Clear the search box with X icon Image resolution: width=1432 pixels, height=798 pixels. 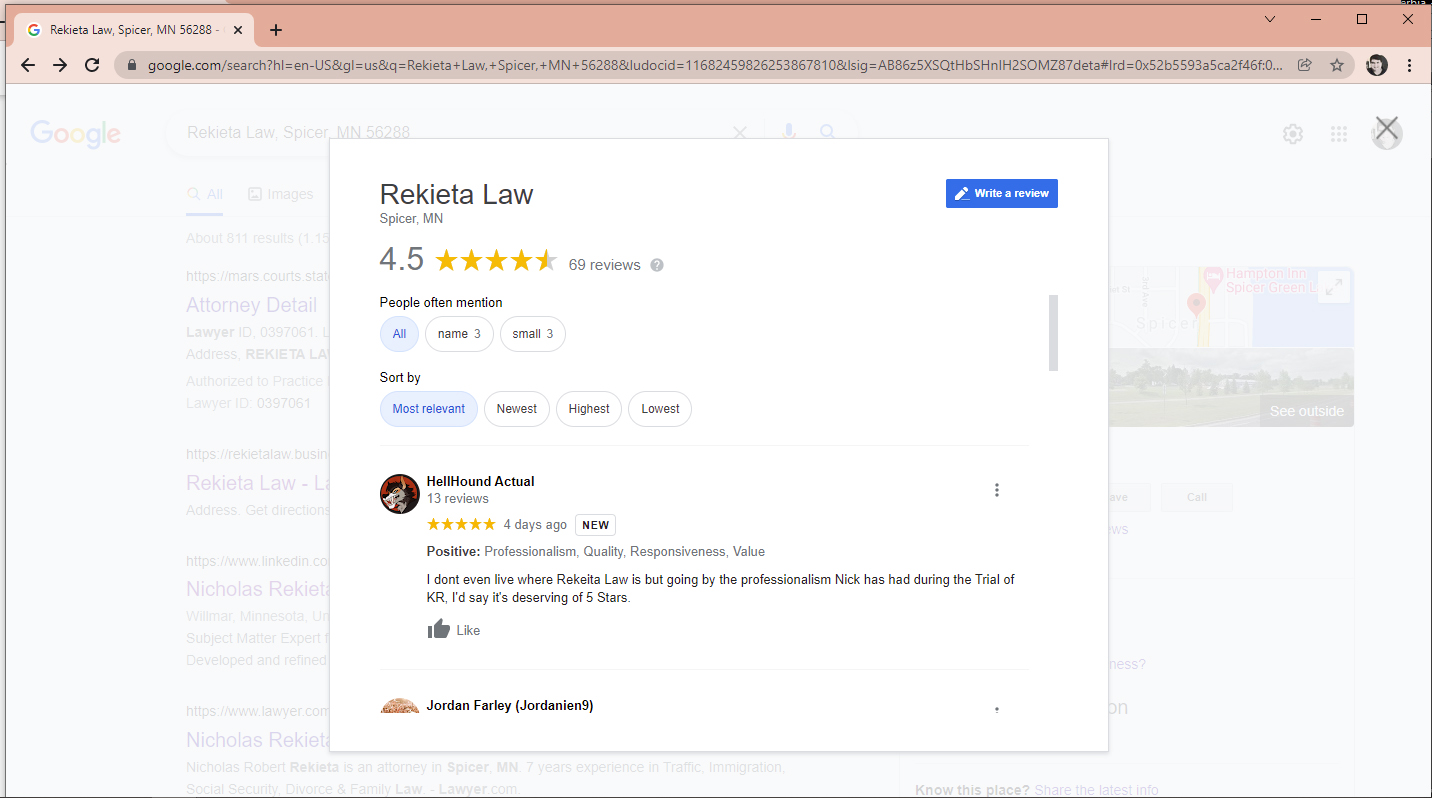click(740, 132)
